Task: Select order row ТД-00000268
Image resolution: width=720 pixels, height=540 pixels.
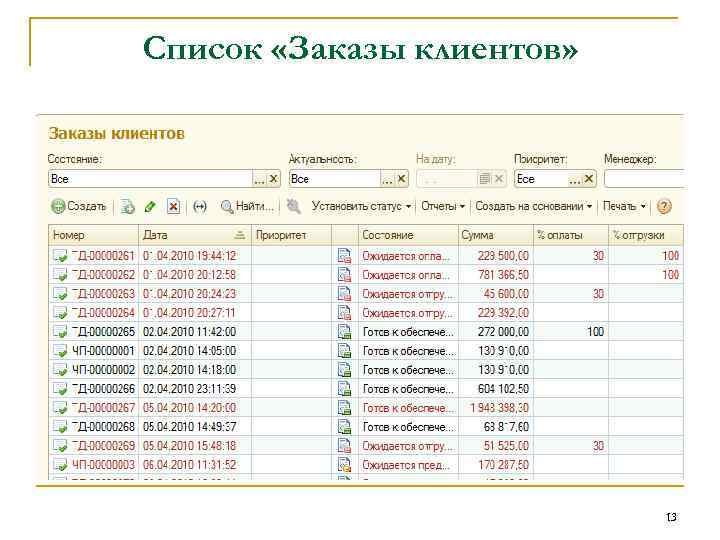Action: click(366, 427)
